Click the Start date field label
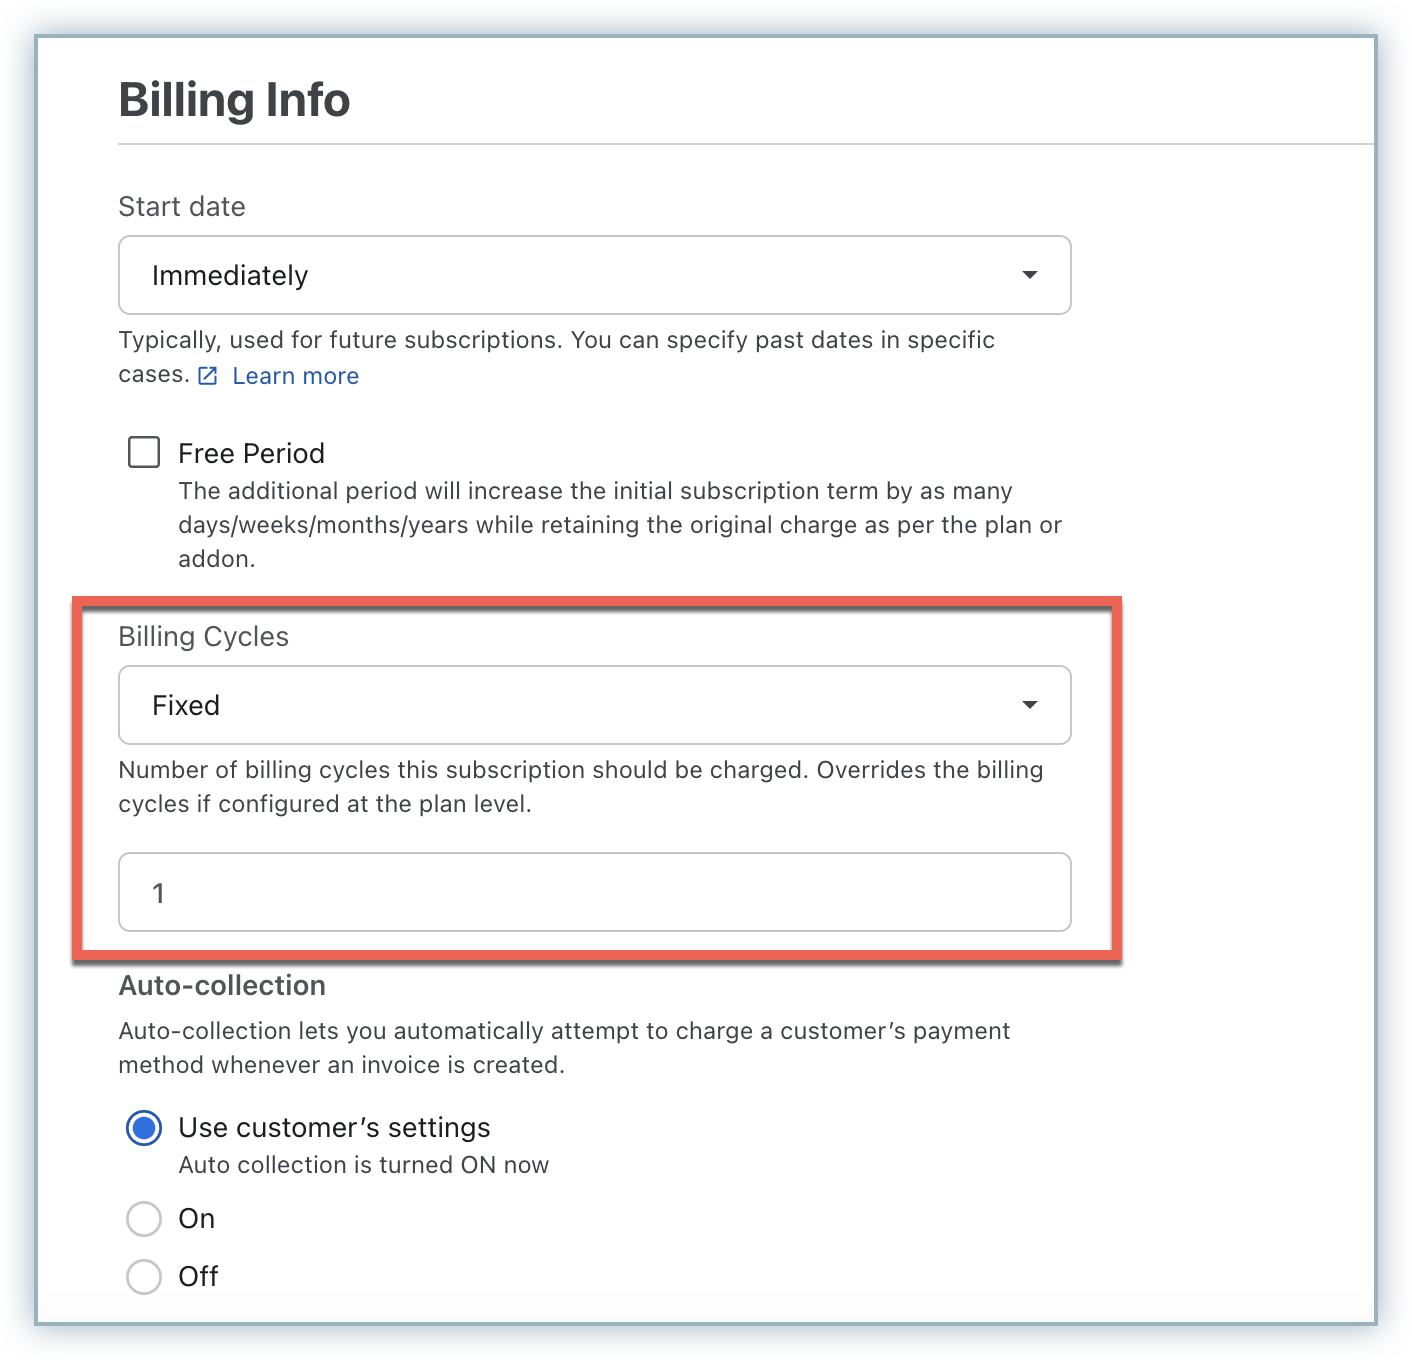 pyautogui.click(x=182, y=207)
